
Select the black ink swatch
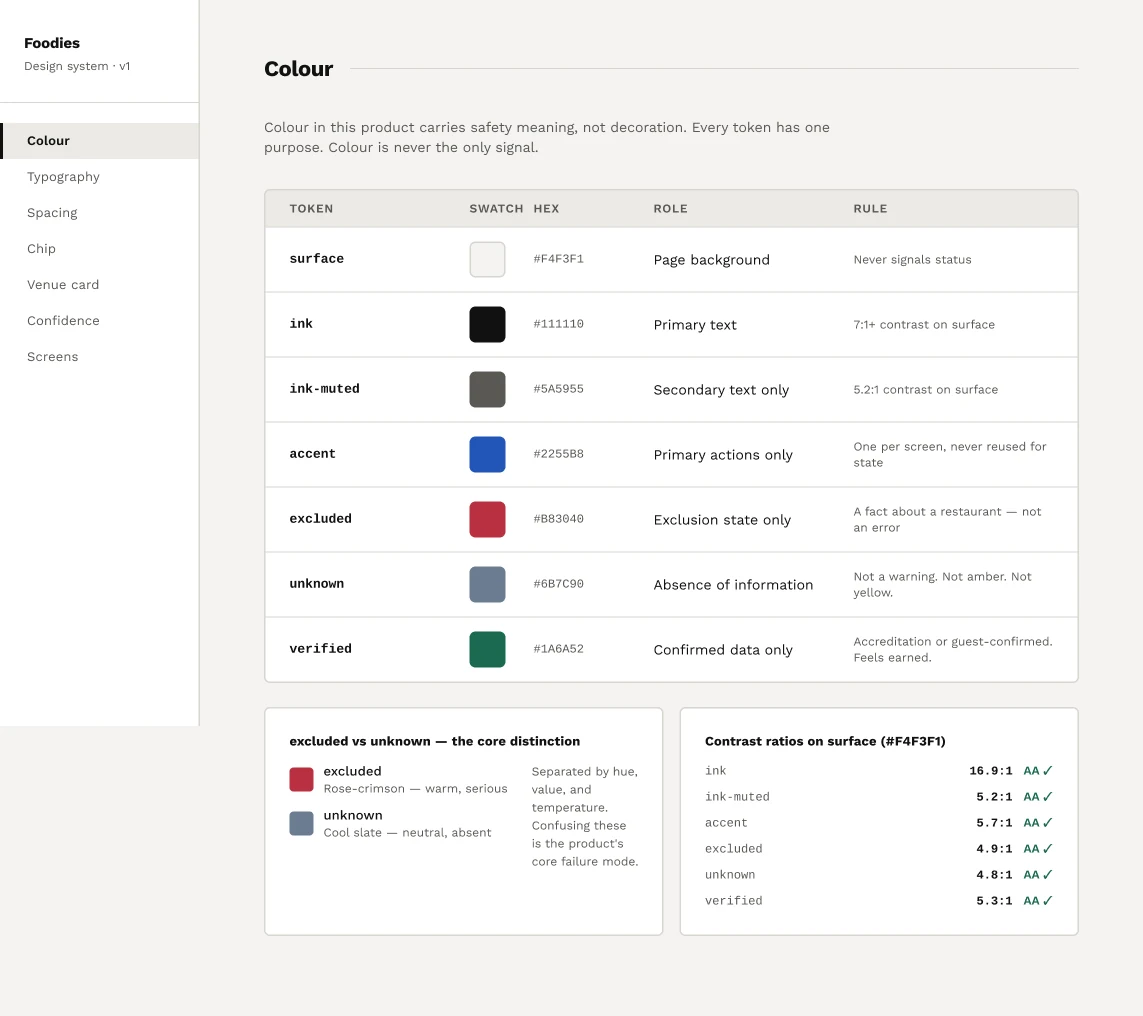(487, 324)
